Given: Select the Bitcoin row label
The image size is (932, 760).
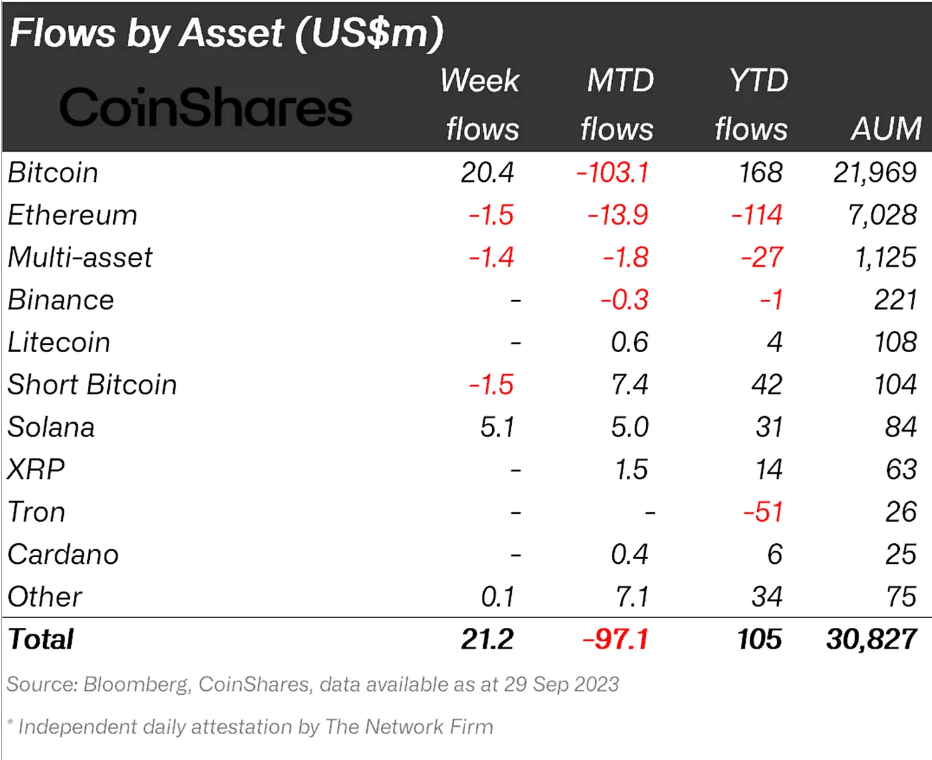Looking at the screenshot, I should tap(53, 173).
